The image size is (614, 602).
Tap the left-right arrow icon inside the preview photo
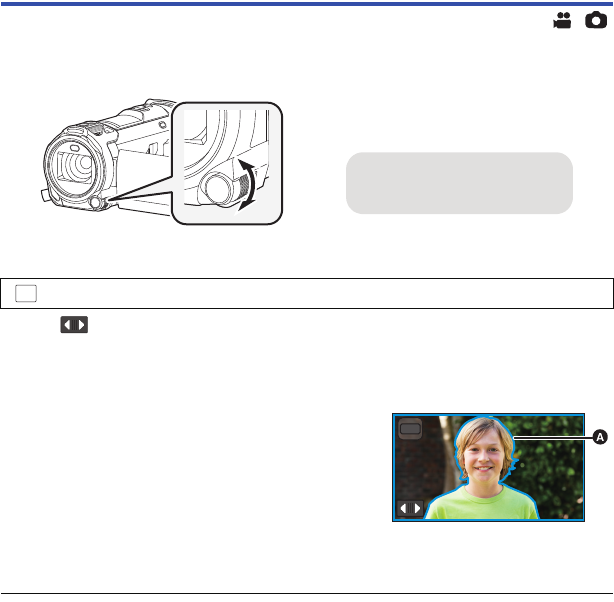coord(410,508)
